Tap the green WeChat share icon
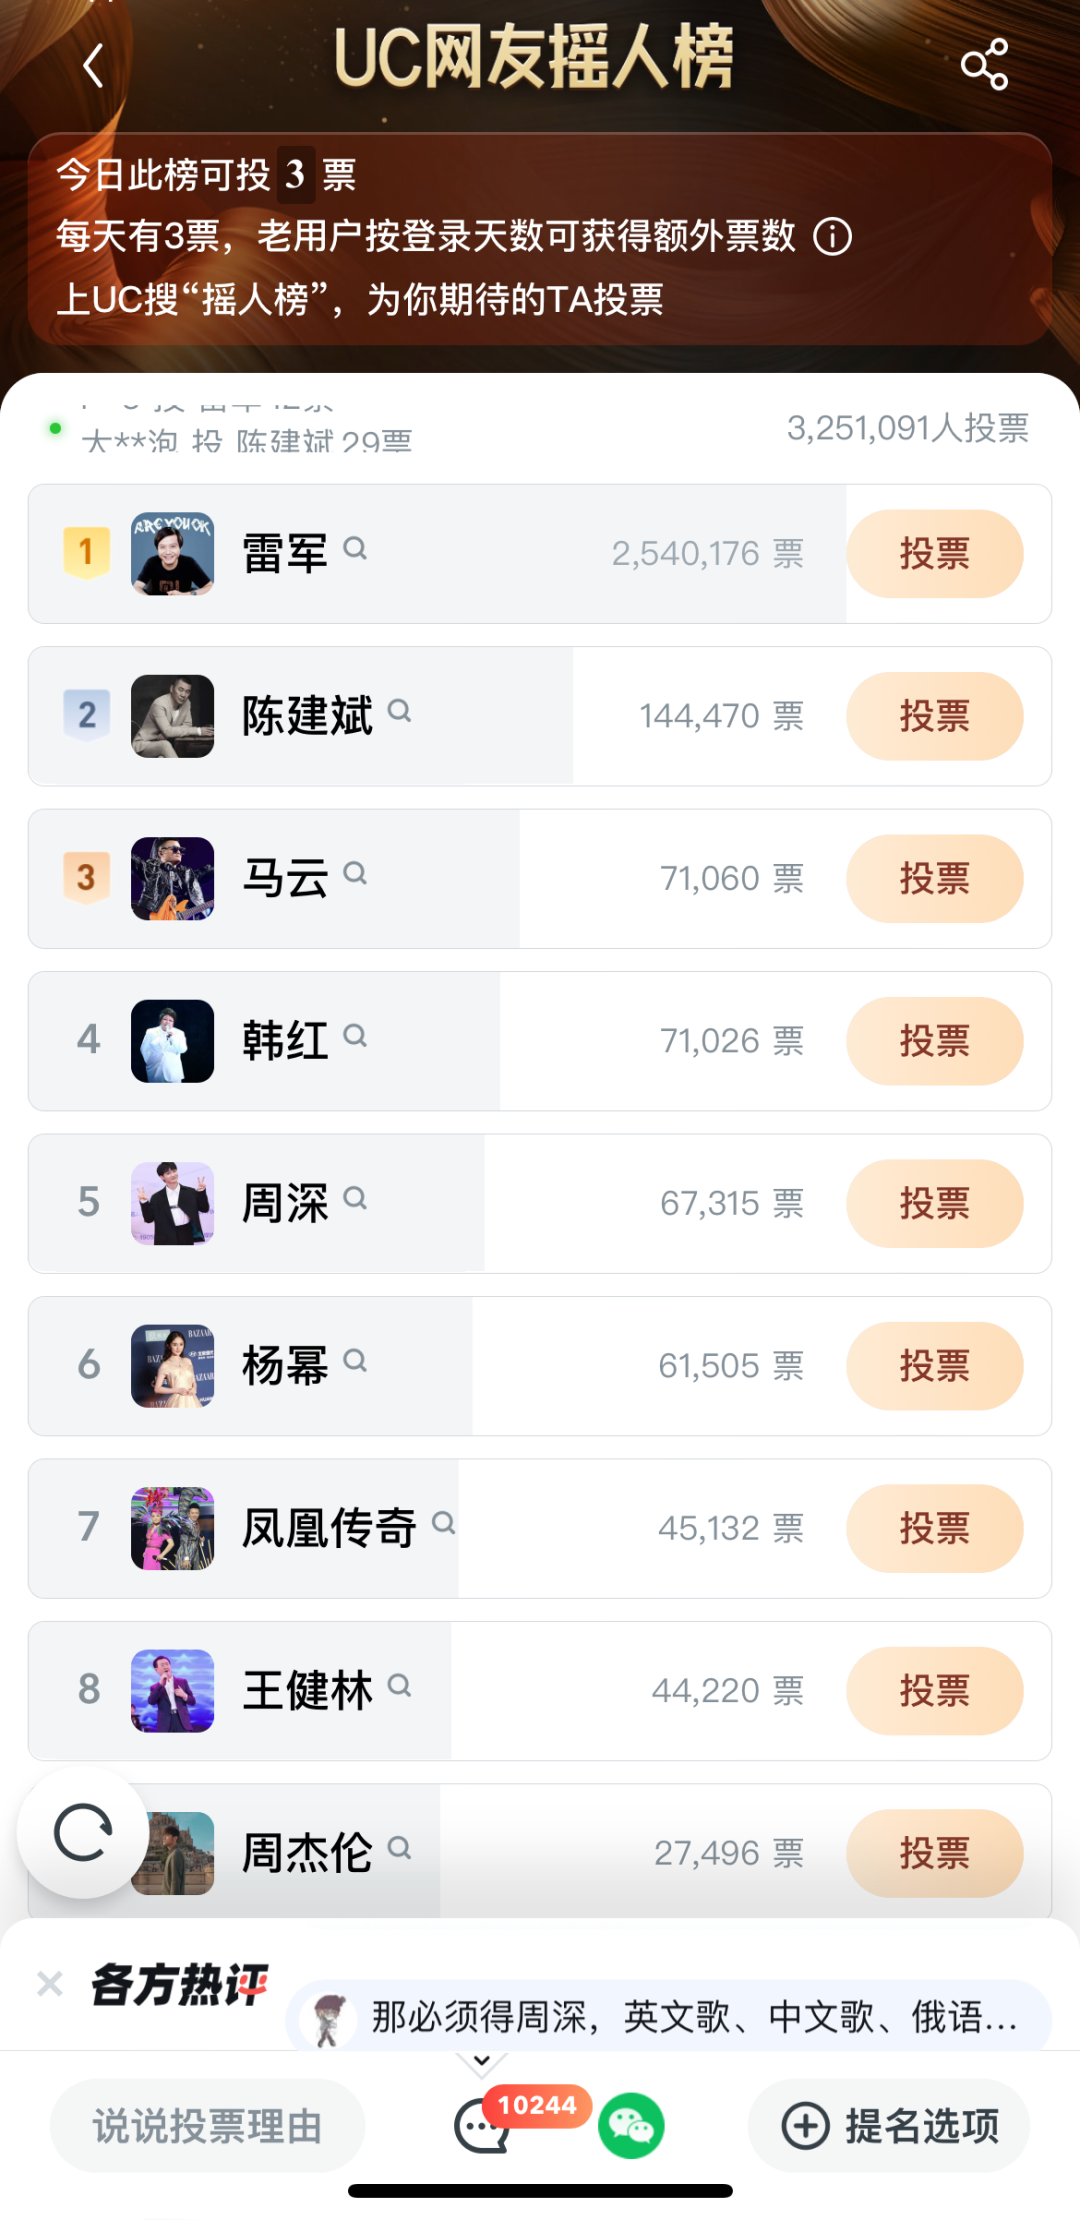Image resolution: width=1080 pixels, height=2220 pixels. click(631, 2126)
